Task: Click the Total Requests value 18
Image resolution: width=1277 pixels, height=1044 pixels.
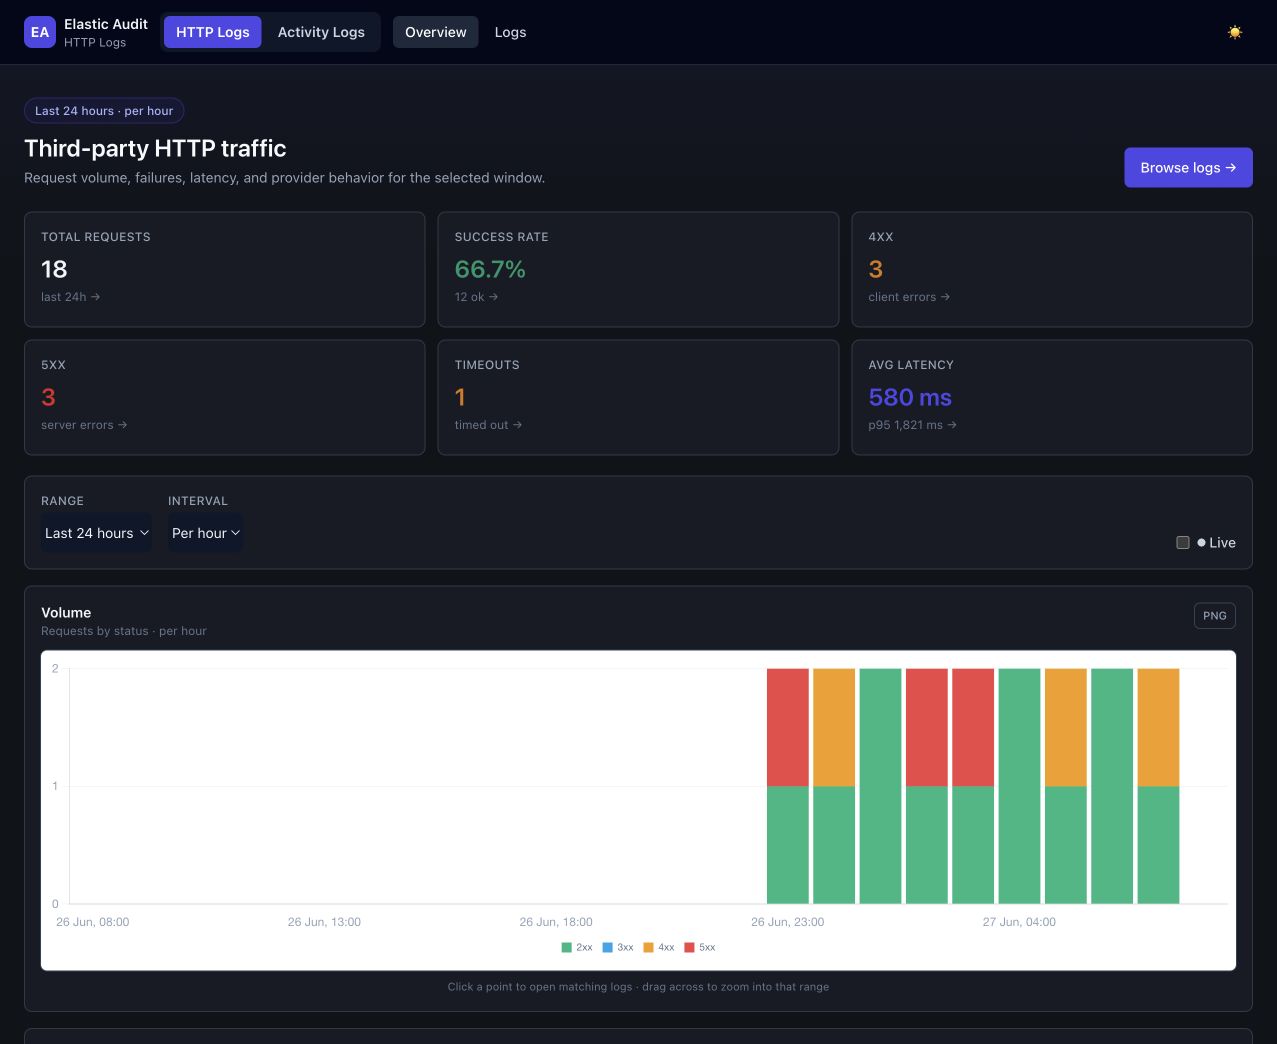Action: click(x=54, y=269)
